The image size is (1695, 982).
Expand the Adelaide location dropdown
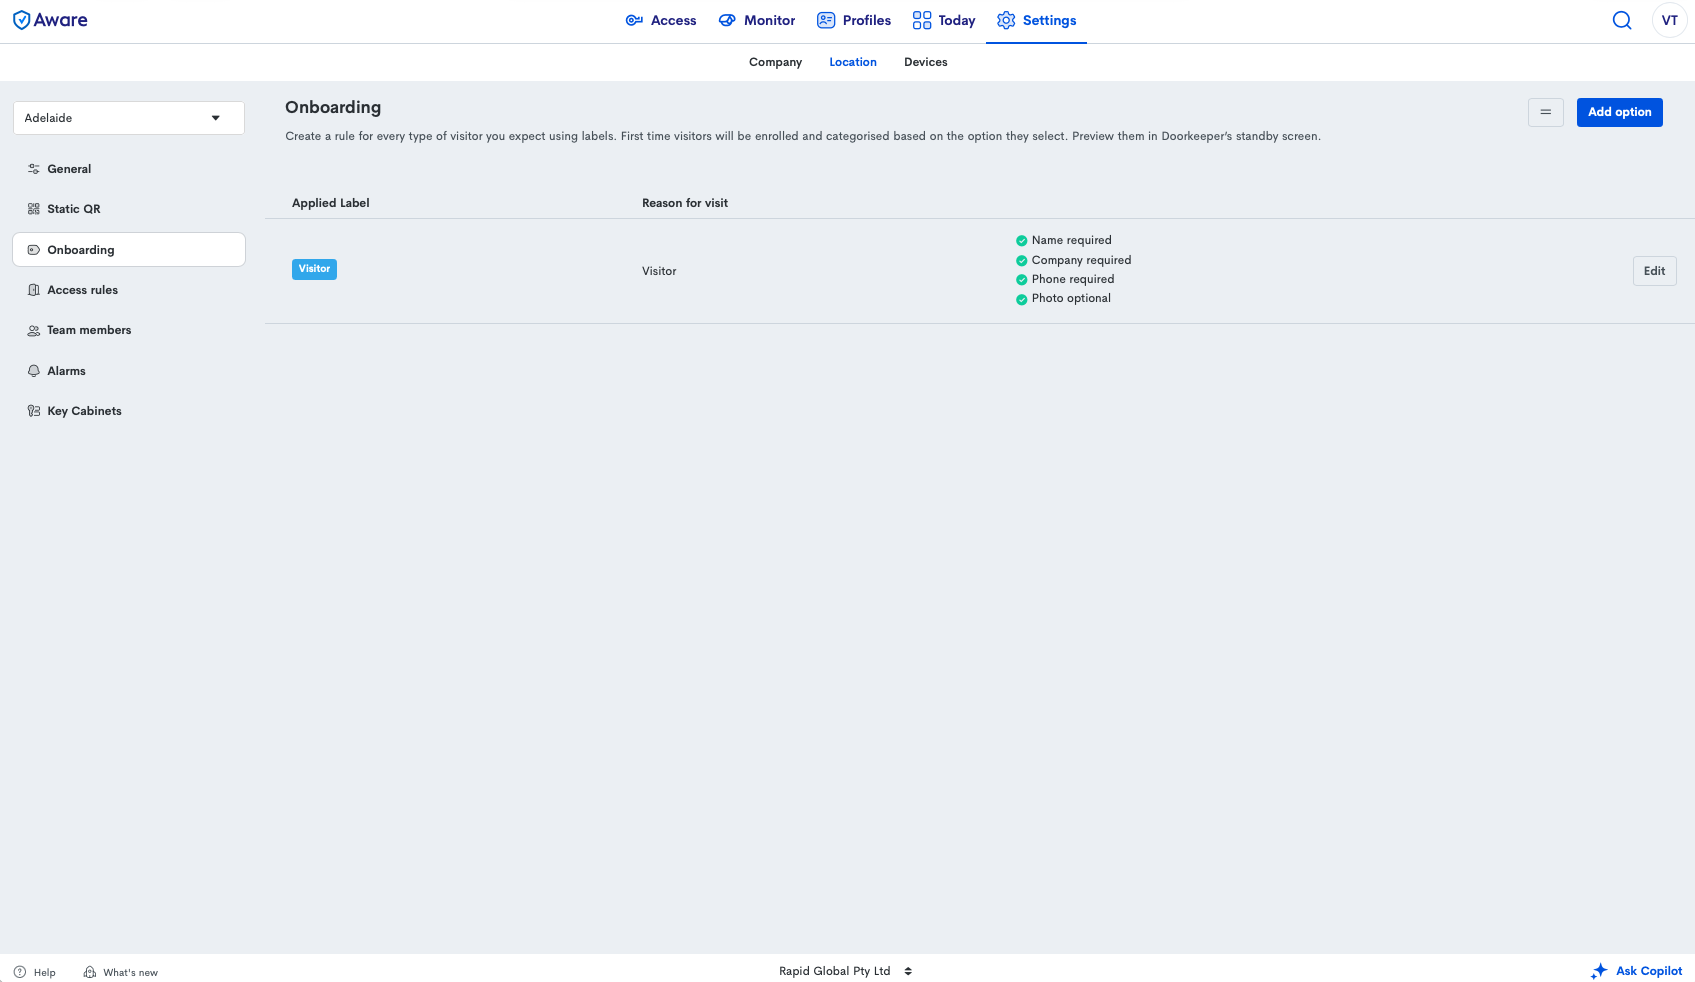[x=128, y=118]
